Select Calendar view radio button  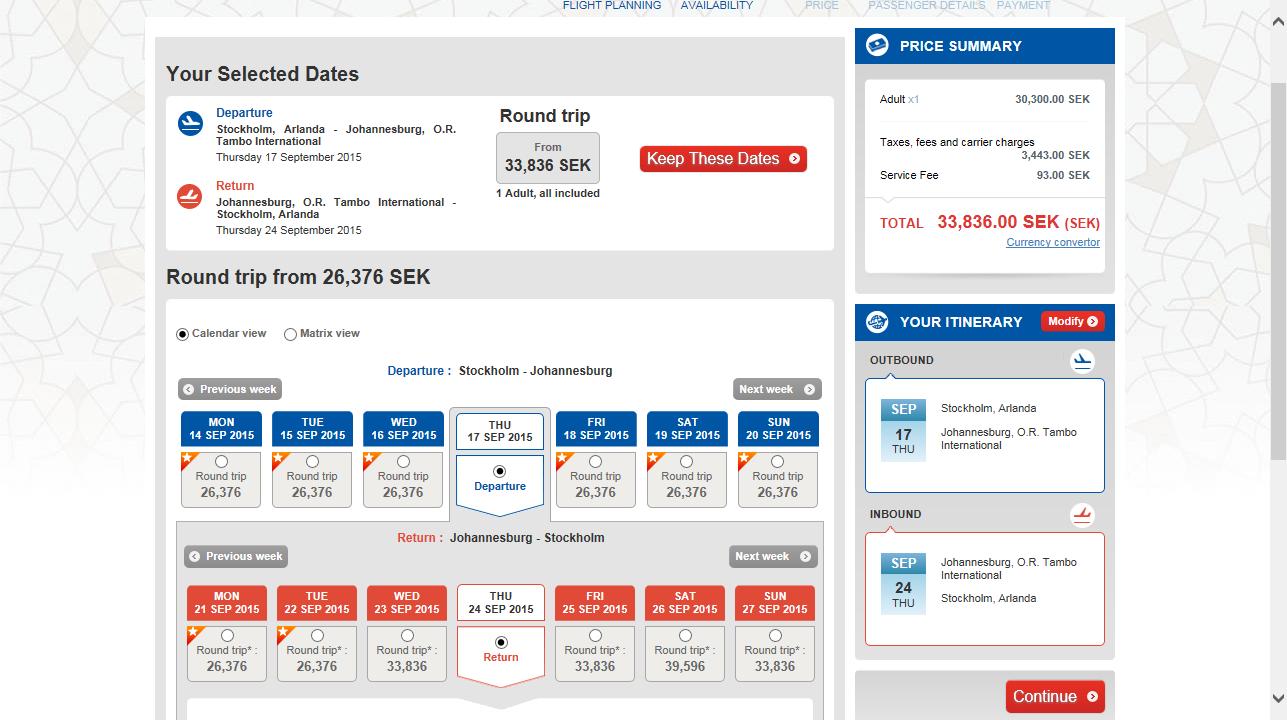pos(183,334)
